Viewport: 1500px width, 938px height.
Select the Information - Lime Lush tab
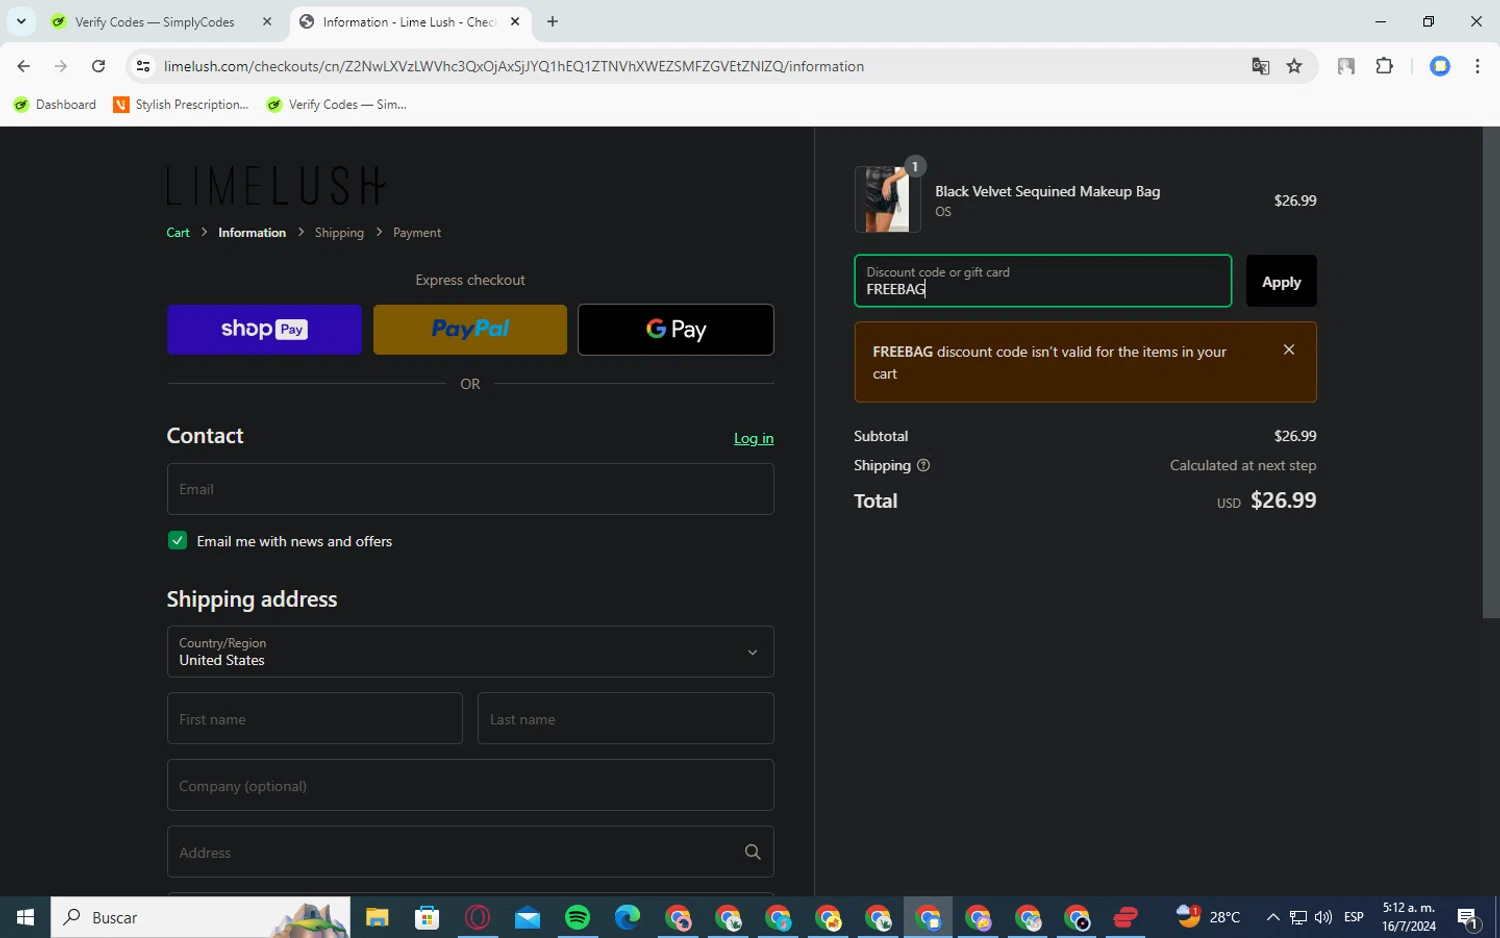tap(410, 21)
